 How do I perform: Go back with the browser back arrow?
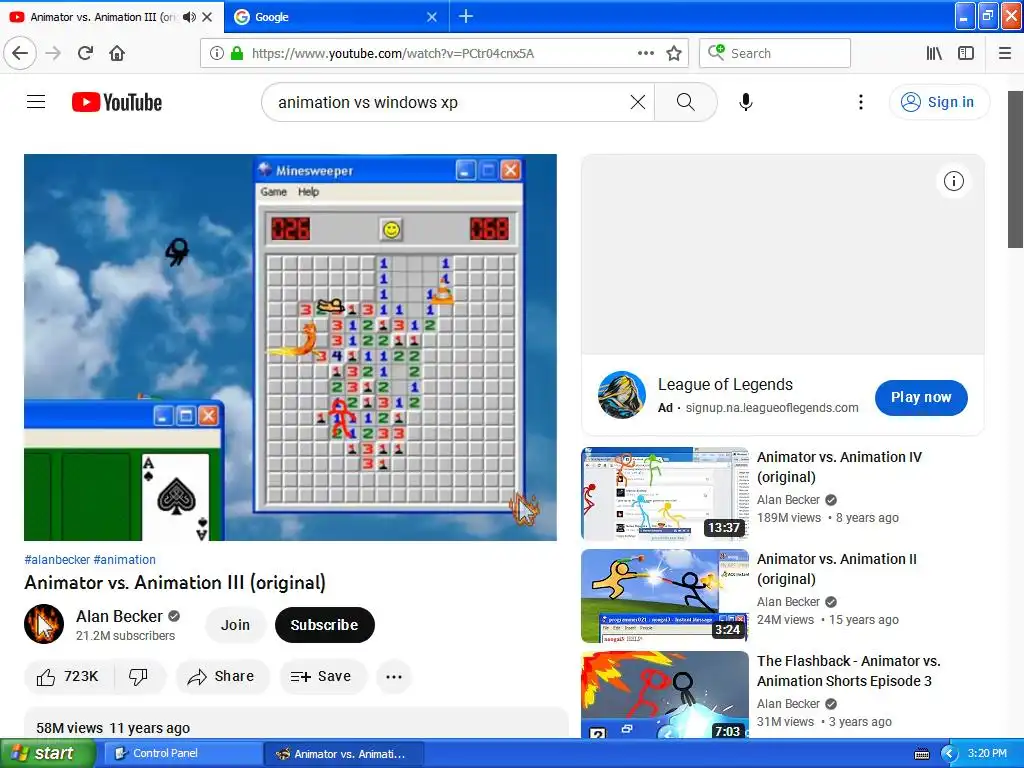tap(20, 53)
